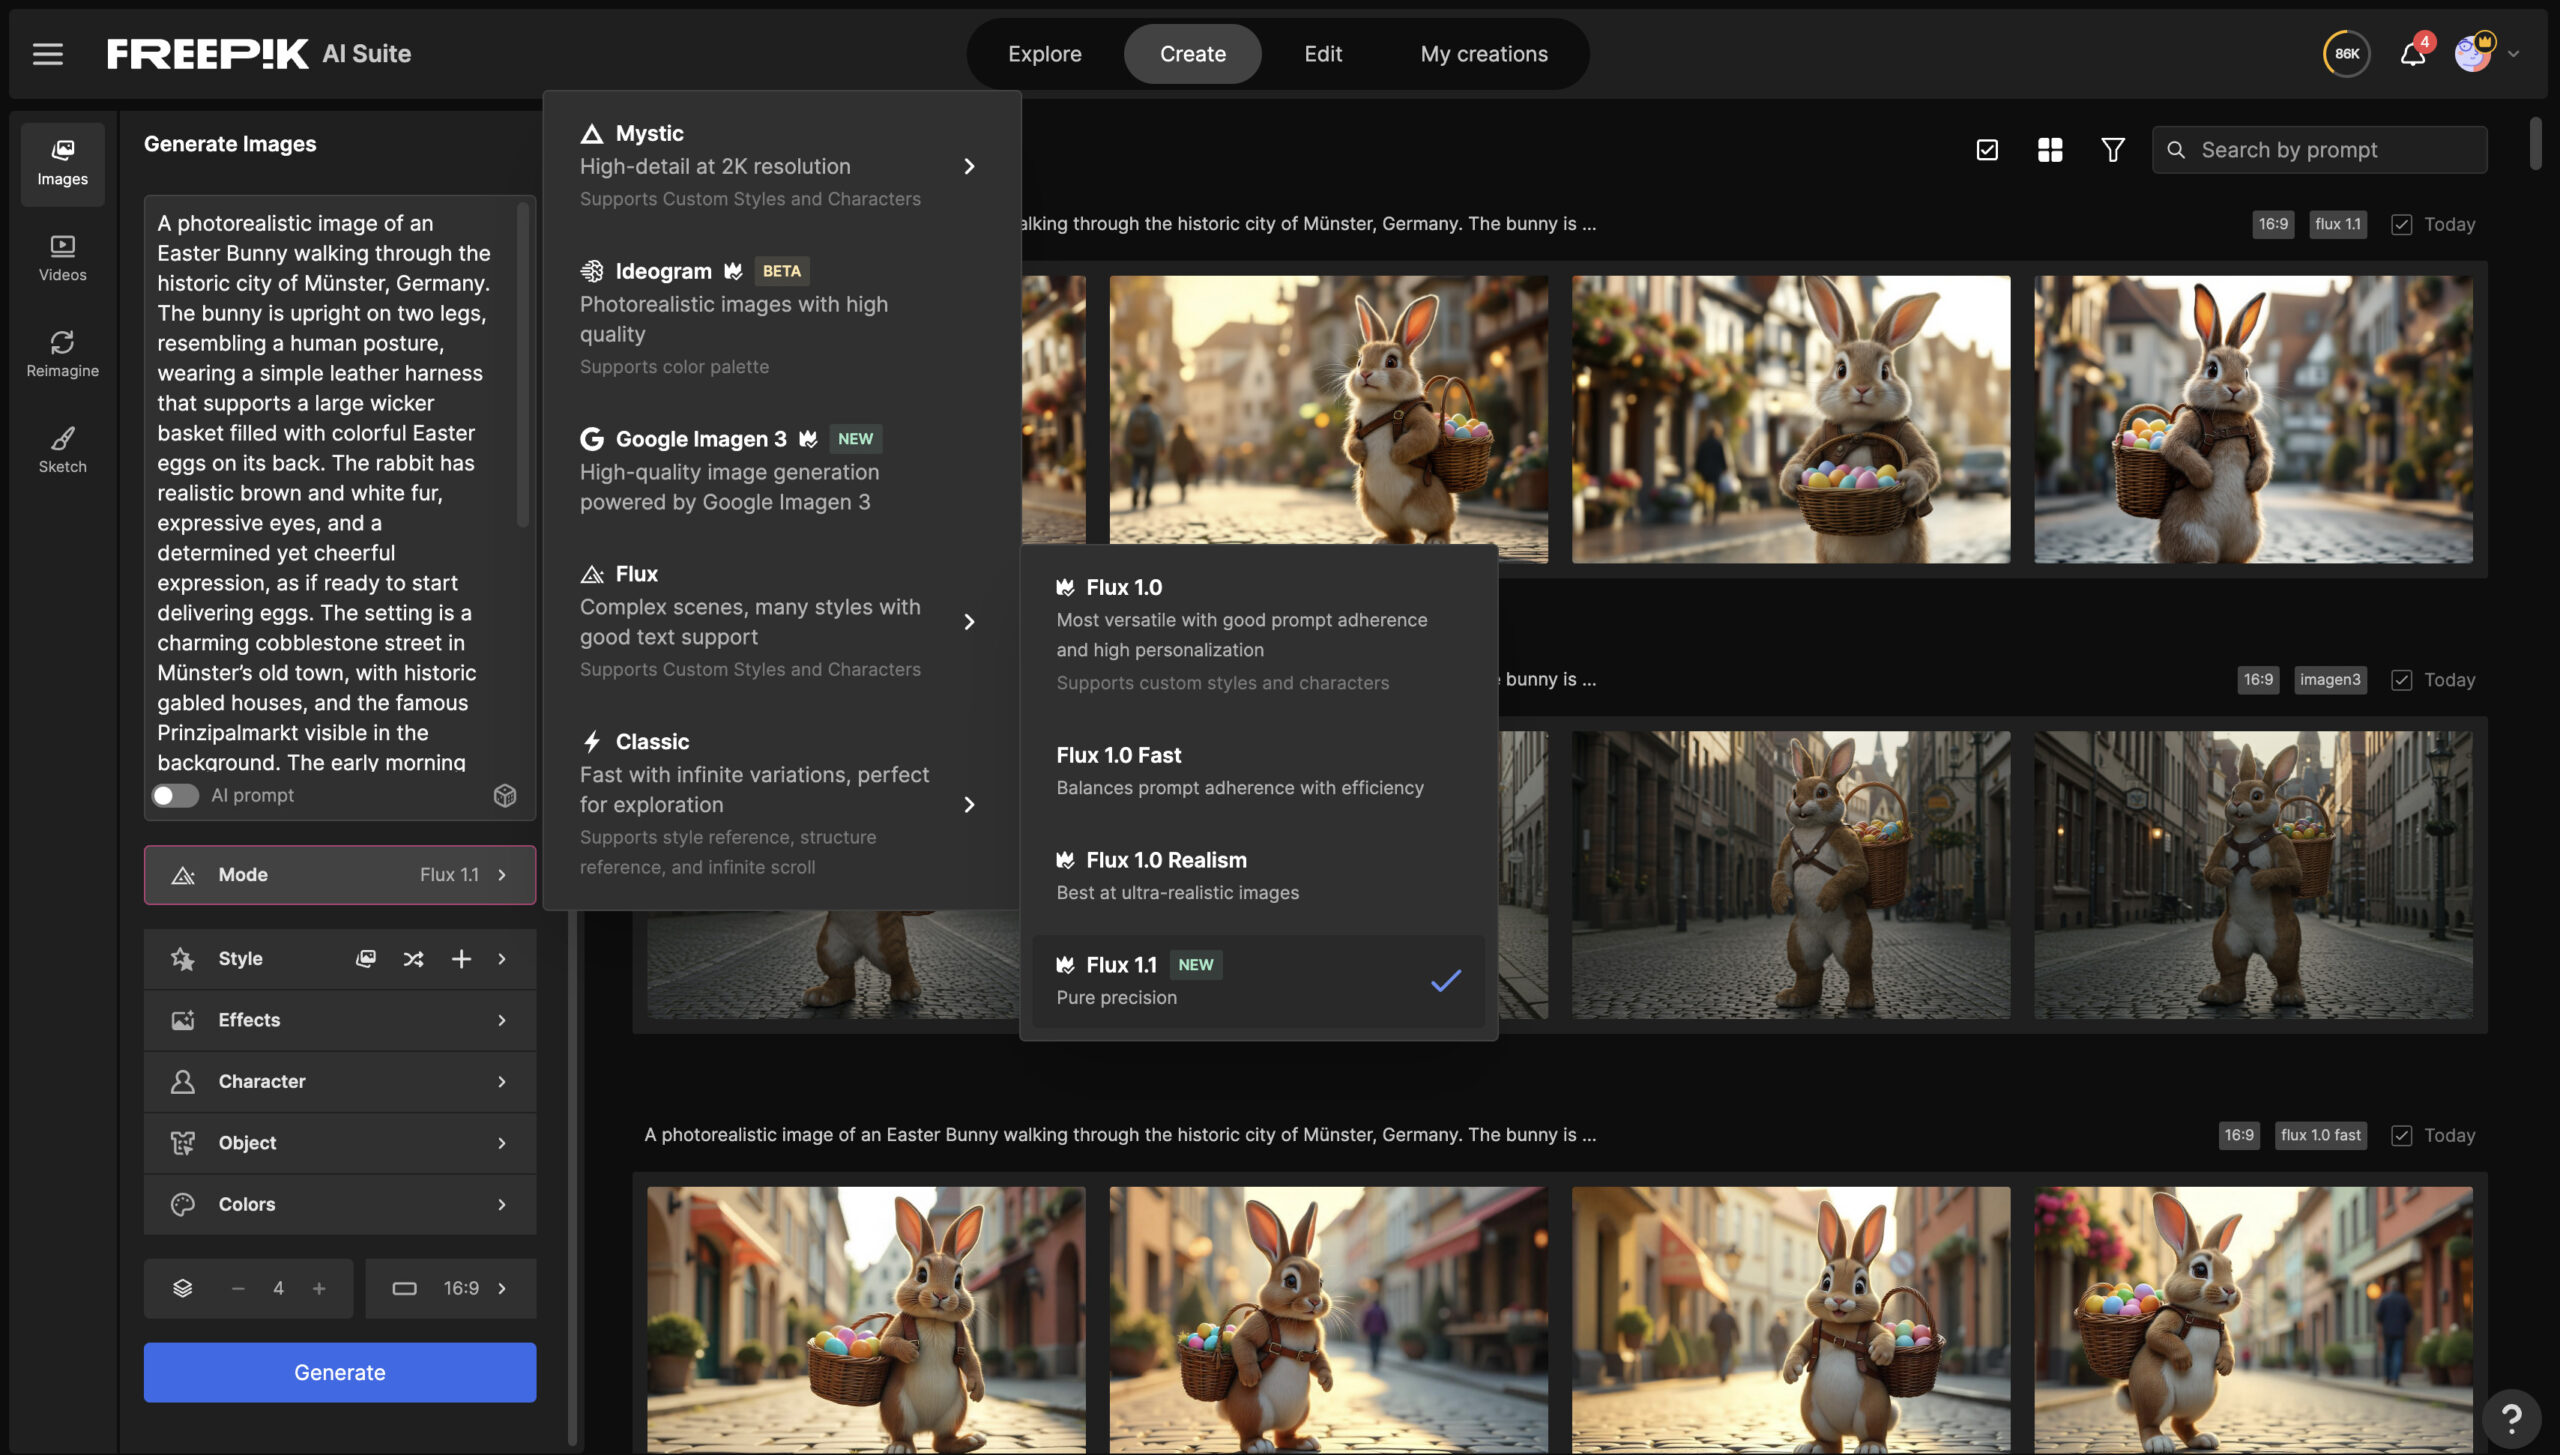Screen dimensions: 2560x1455
Task: Open the hamburger menu
Action: point(47,54)
